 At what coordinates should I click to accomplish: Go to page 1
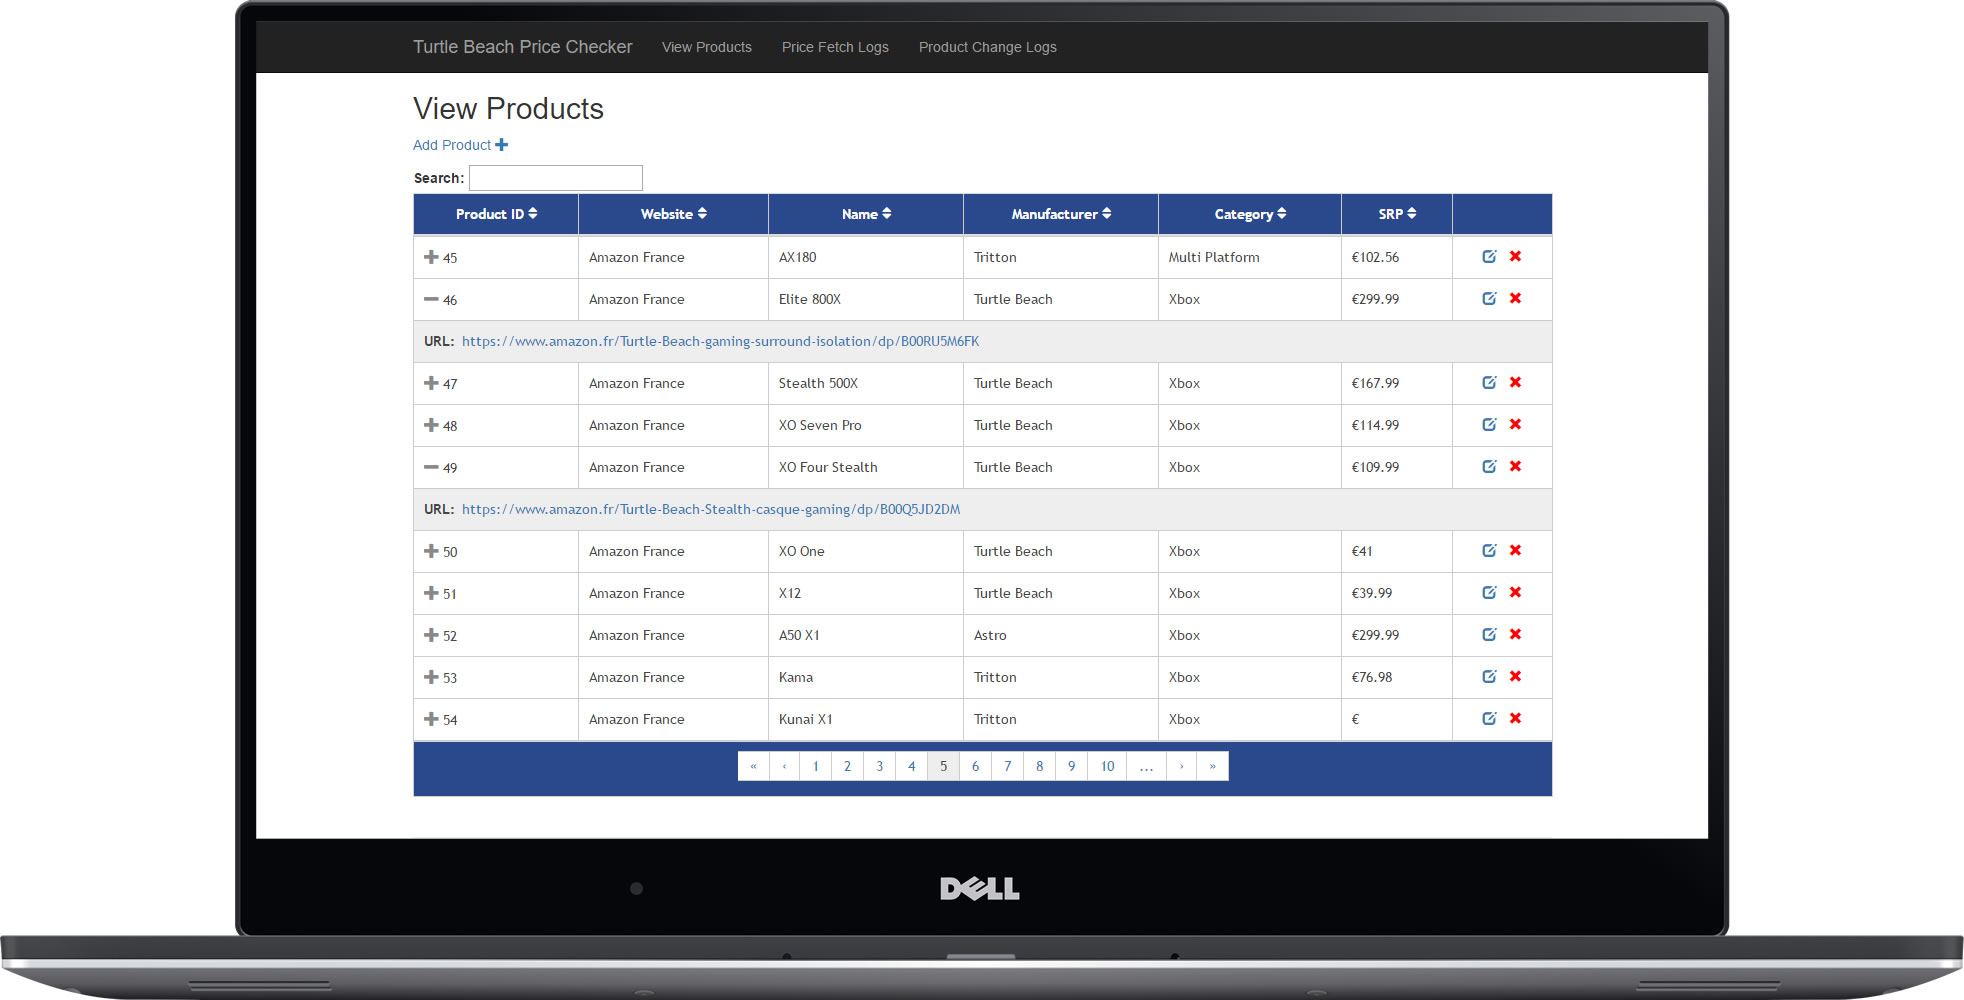pos(816,766)
